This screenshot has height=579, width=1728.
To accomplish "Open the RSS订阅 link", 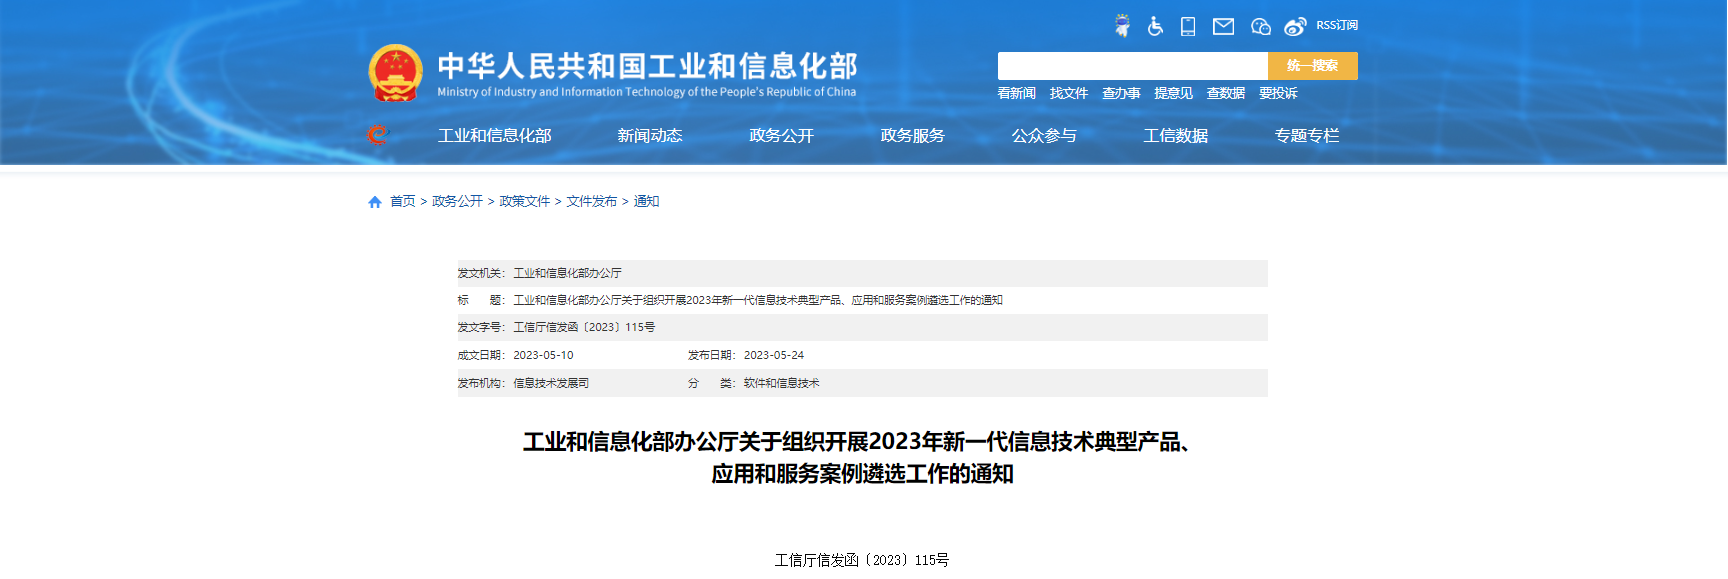I will point(1337,25).
